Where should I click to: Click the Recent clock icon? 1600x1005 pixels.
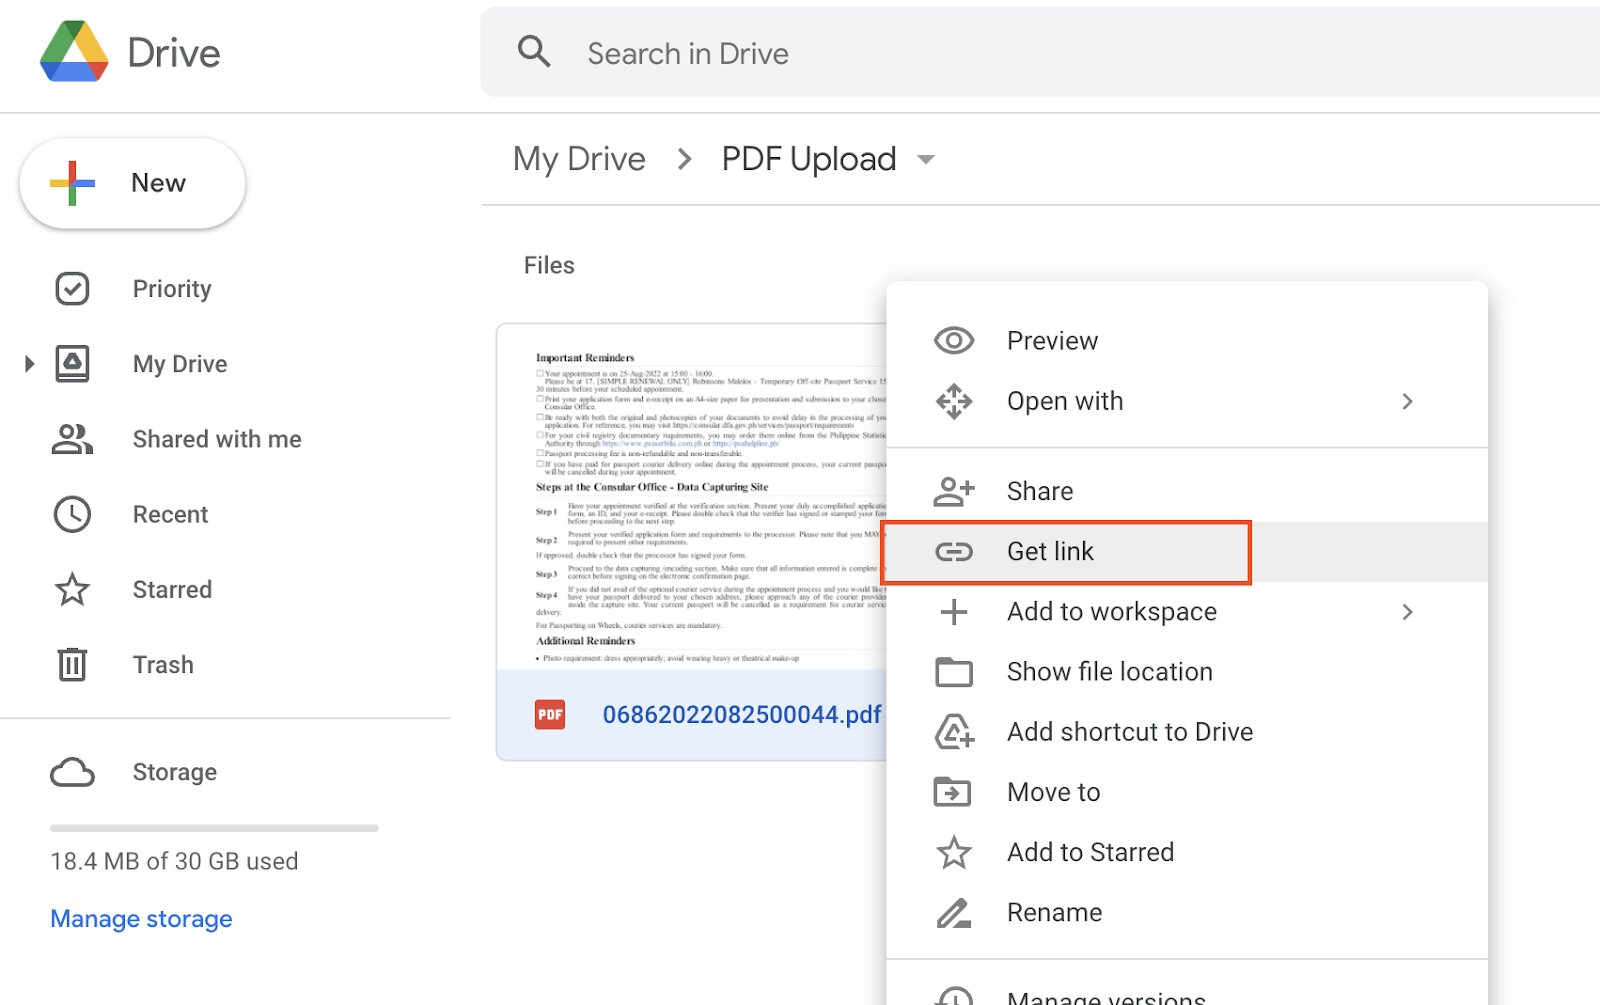72,514
